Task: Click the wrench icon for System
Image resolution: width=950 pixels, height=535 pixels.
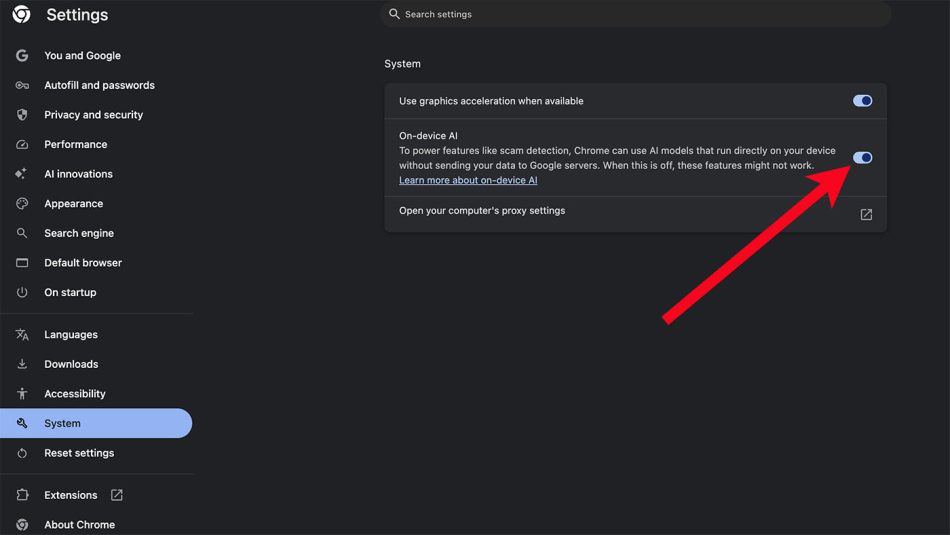Action: 22,423
